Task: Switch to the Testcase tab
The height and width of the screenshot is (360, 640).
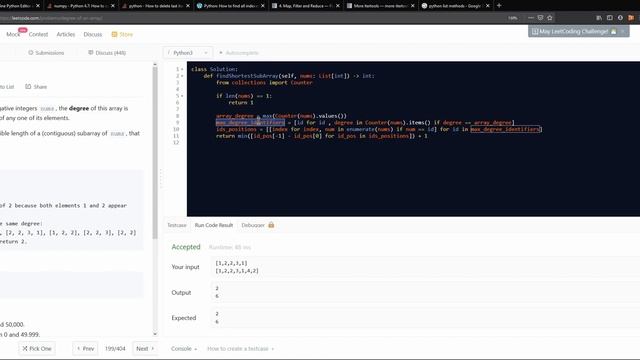Action: click(176, 225)
